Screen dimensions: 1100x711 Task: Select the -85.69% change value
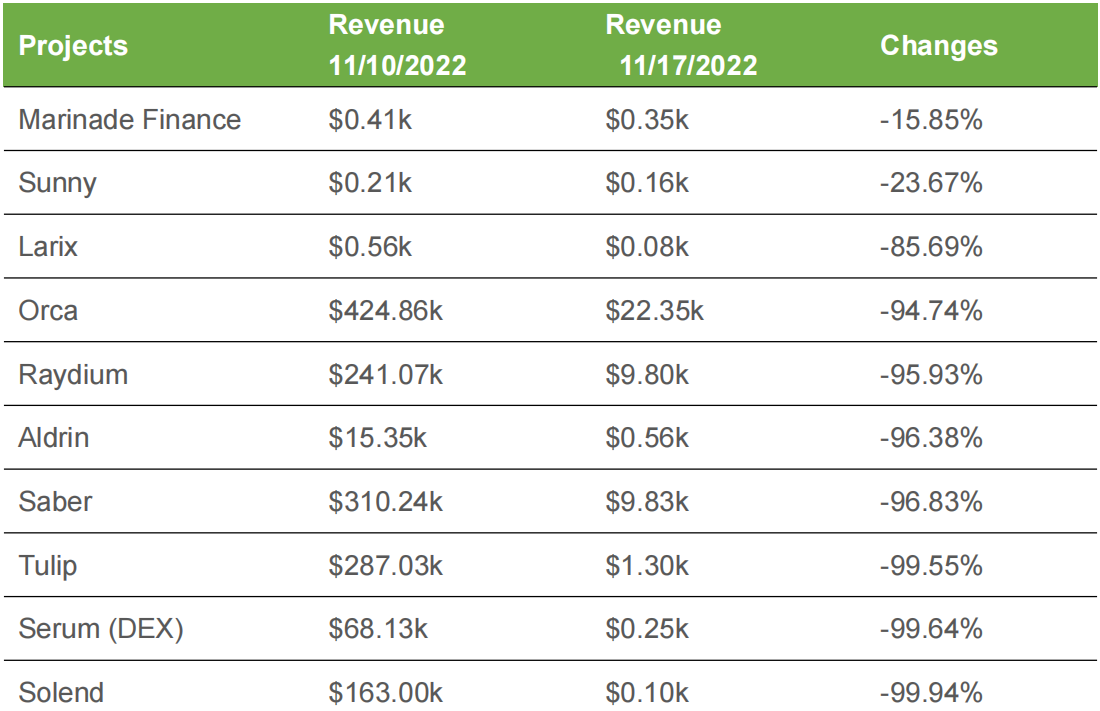pos(931,246)
